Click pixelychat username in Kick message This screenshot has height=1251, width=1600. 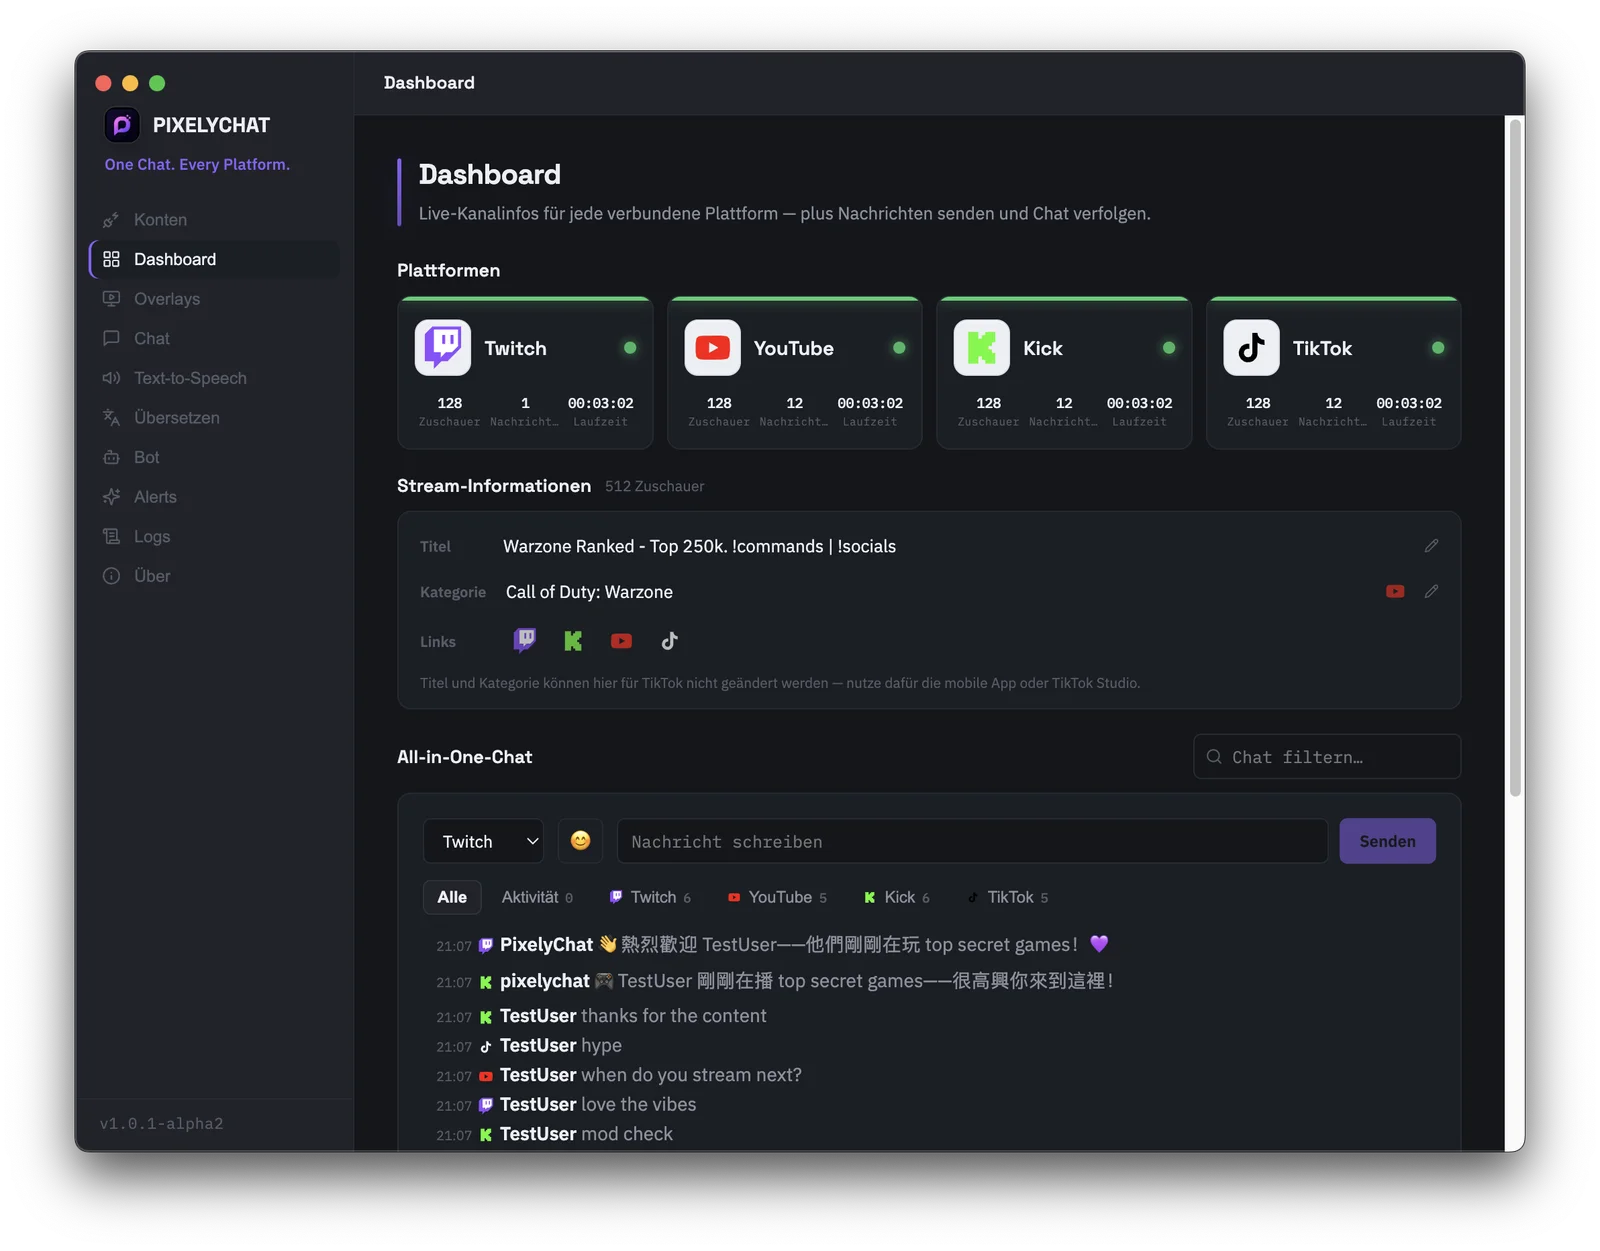click(x=544, y=981)
